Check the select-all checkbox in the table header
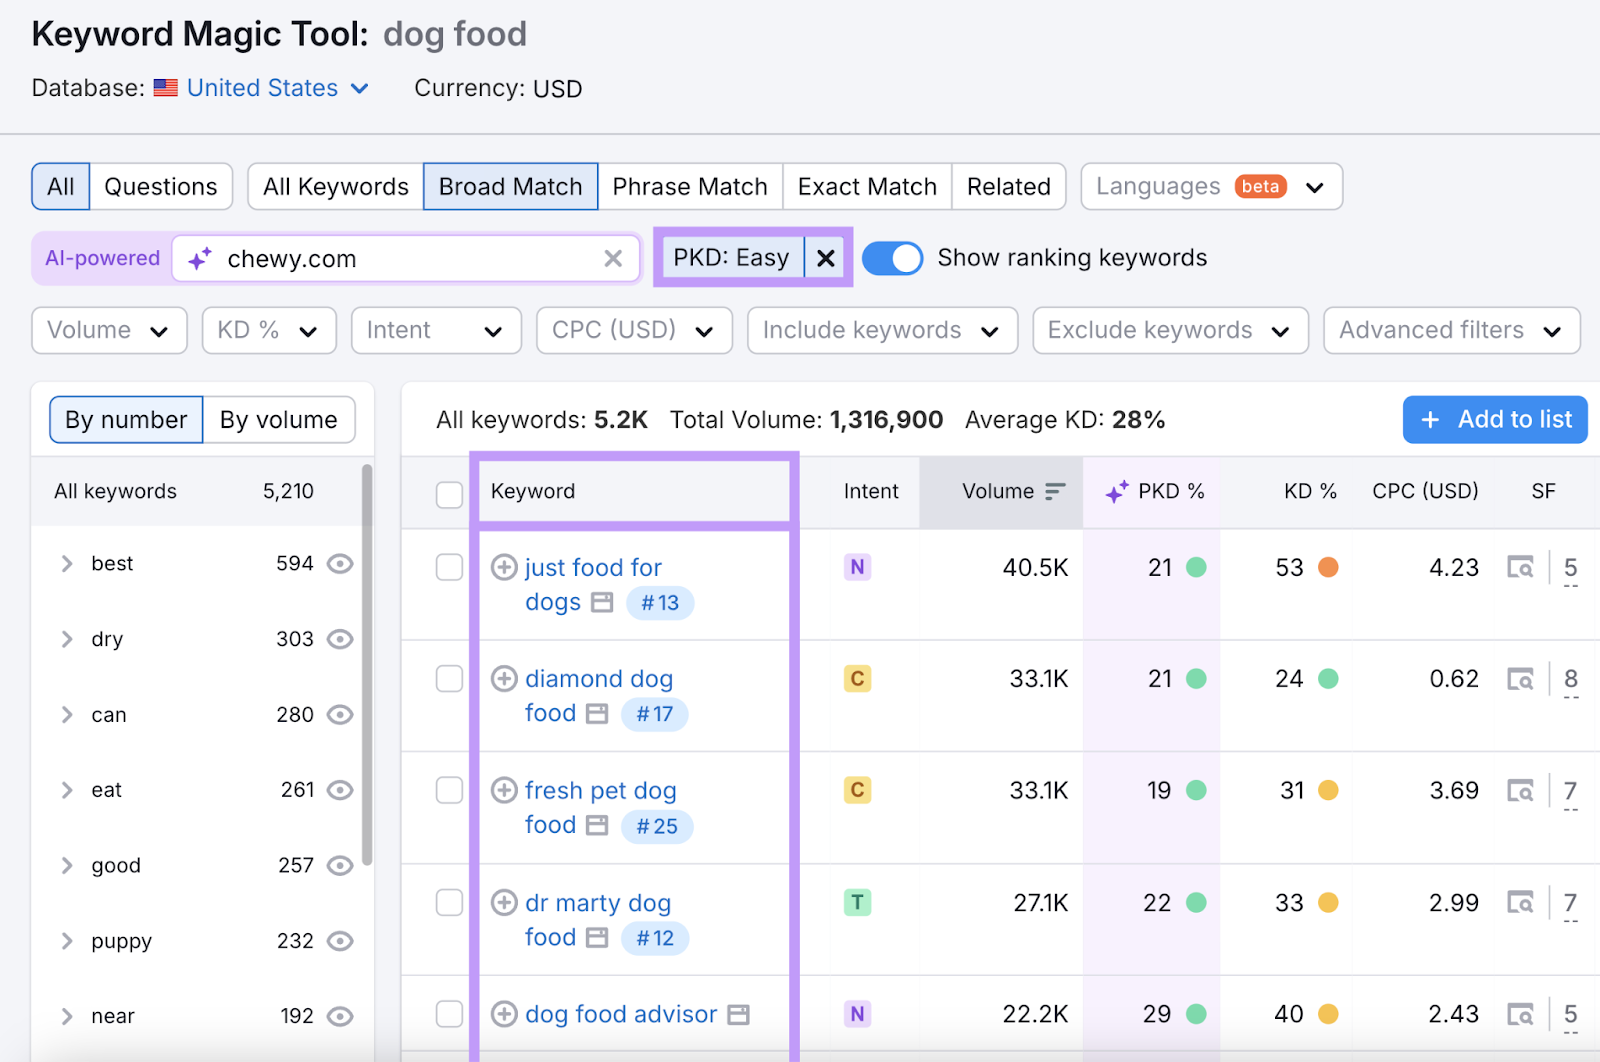 click(x=448, y=494)
